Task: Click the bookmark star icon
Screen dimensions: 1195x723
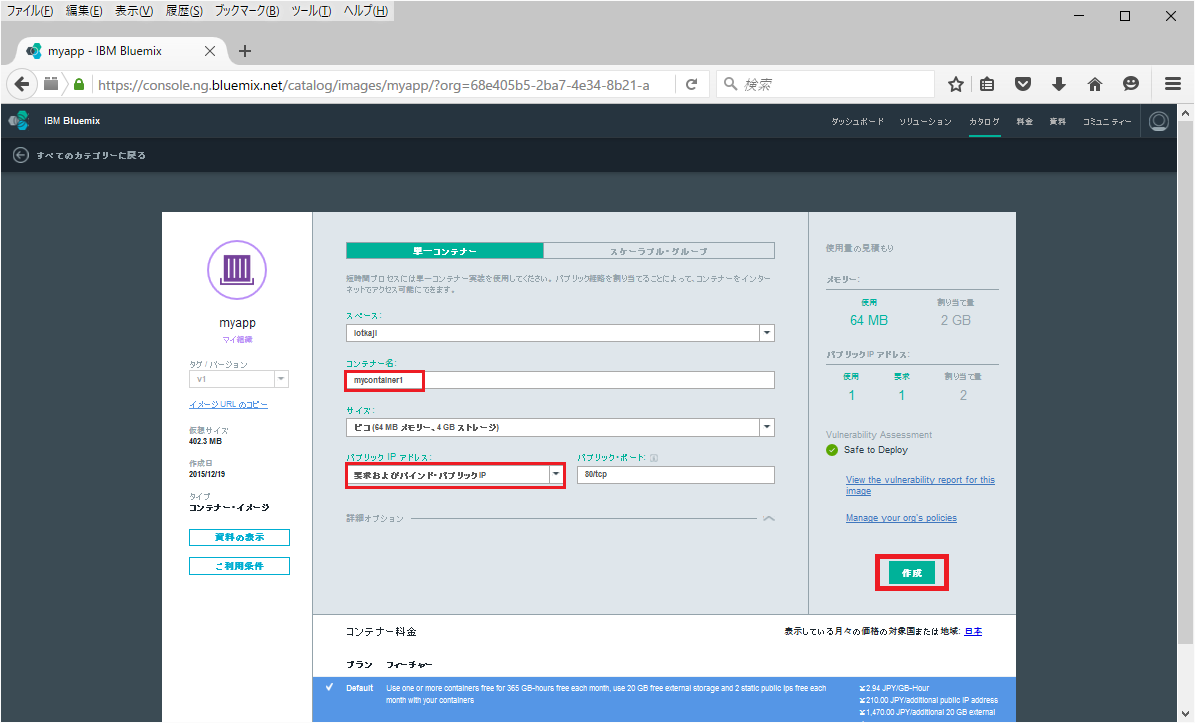Action: point(956,84)
